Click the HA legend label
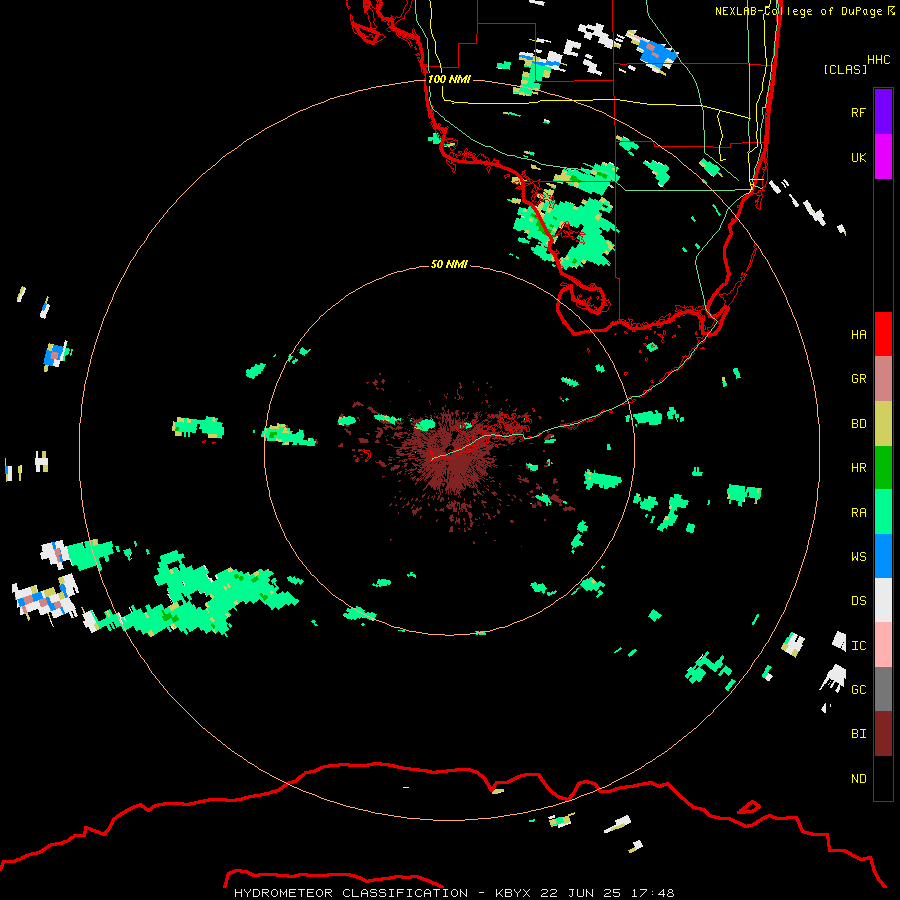The image size is (900, 900). (x=858, y=335)
